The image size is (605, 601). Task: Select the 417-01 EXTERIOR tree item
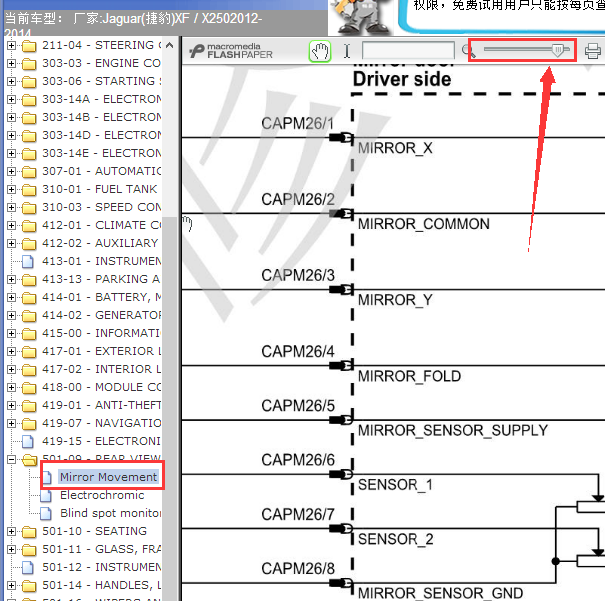[101, 351]
